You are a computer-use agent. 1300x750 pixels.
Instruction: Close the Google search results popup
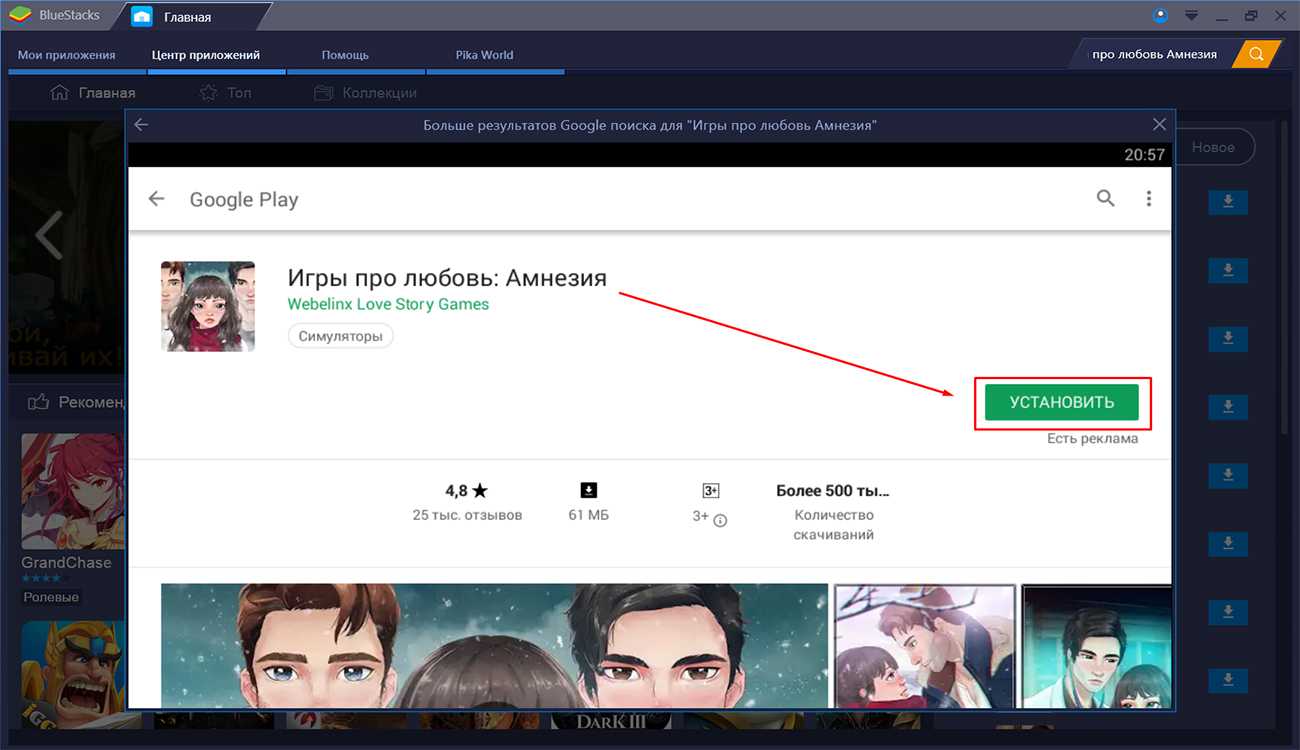(x=1159, y=125)
